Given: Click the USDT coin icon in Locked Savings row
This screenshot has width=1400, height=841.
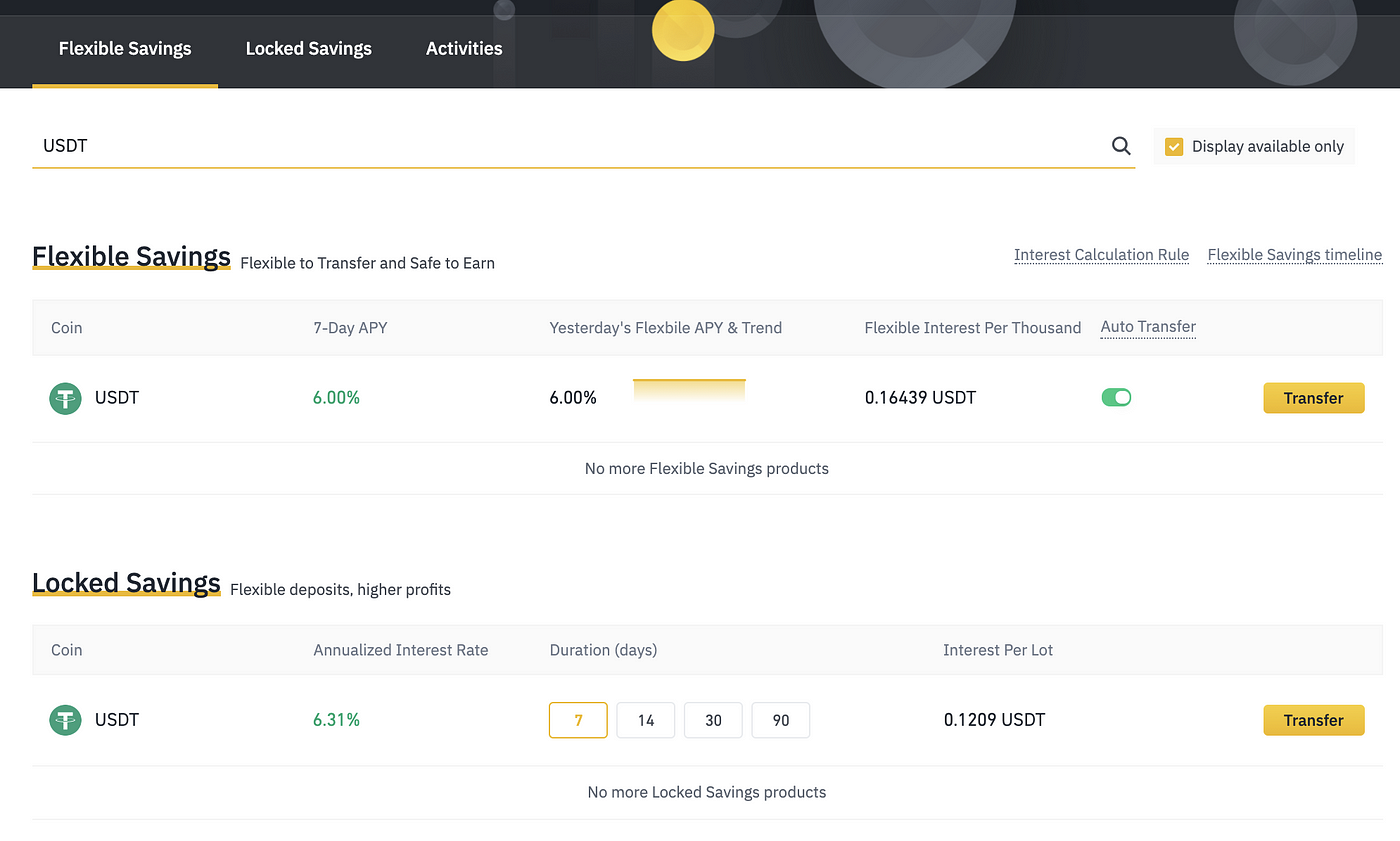Looking at the screenshot, I should click(x=65, y=720).
